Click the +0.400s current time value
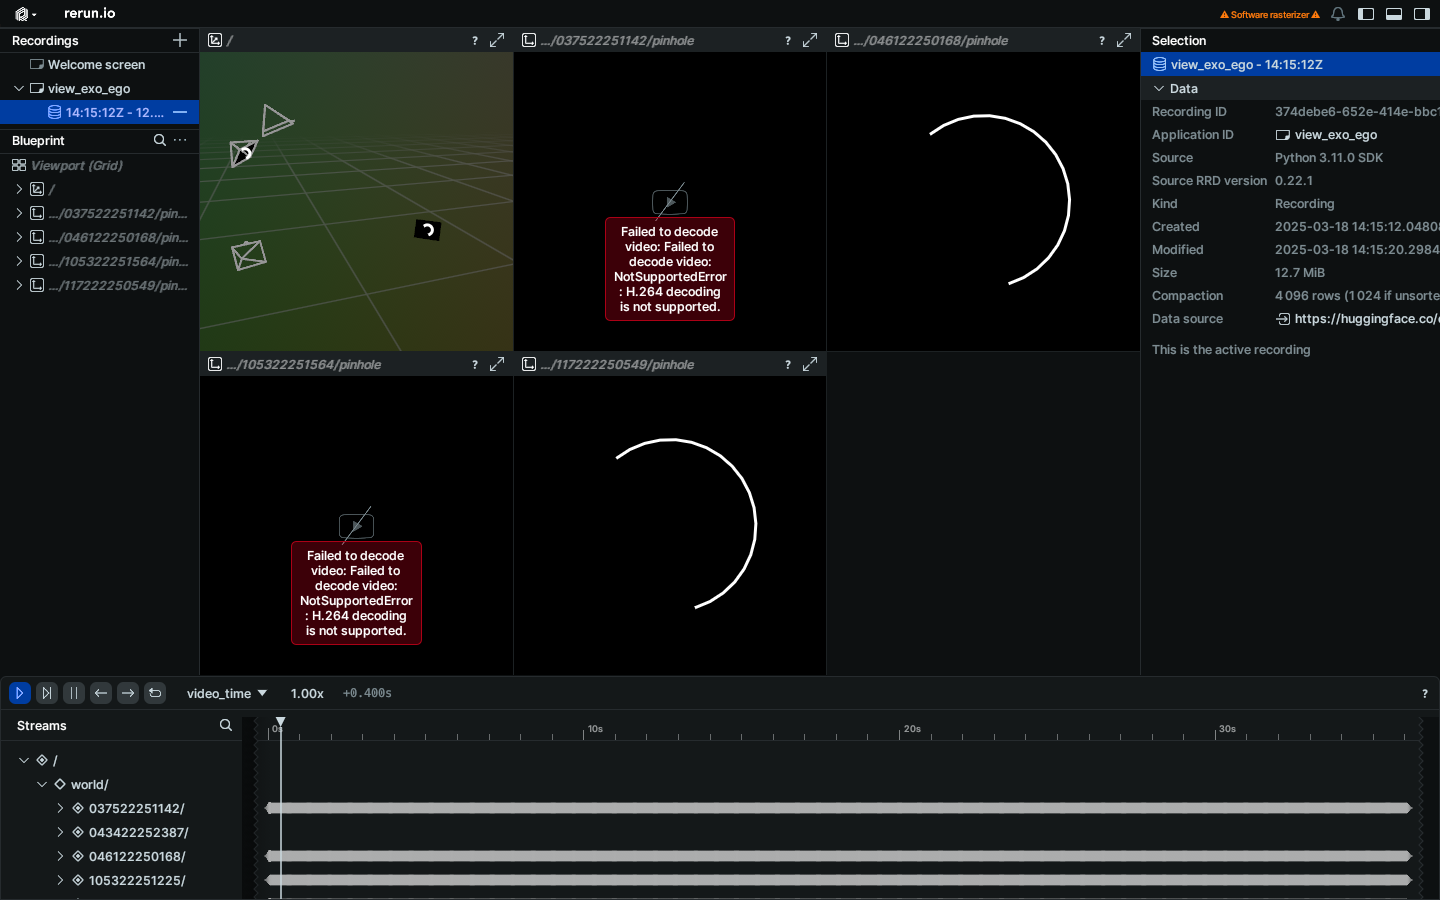 (x=367, y=693)
